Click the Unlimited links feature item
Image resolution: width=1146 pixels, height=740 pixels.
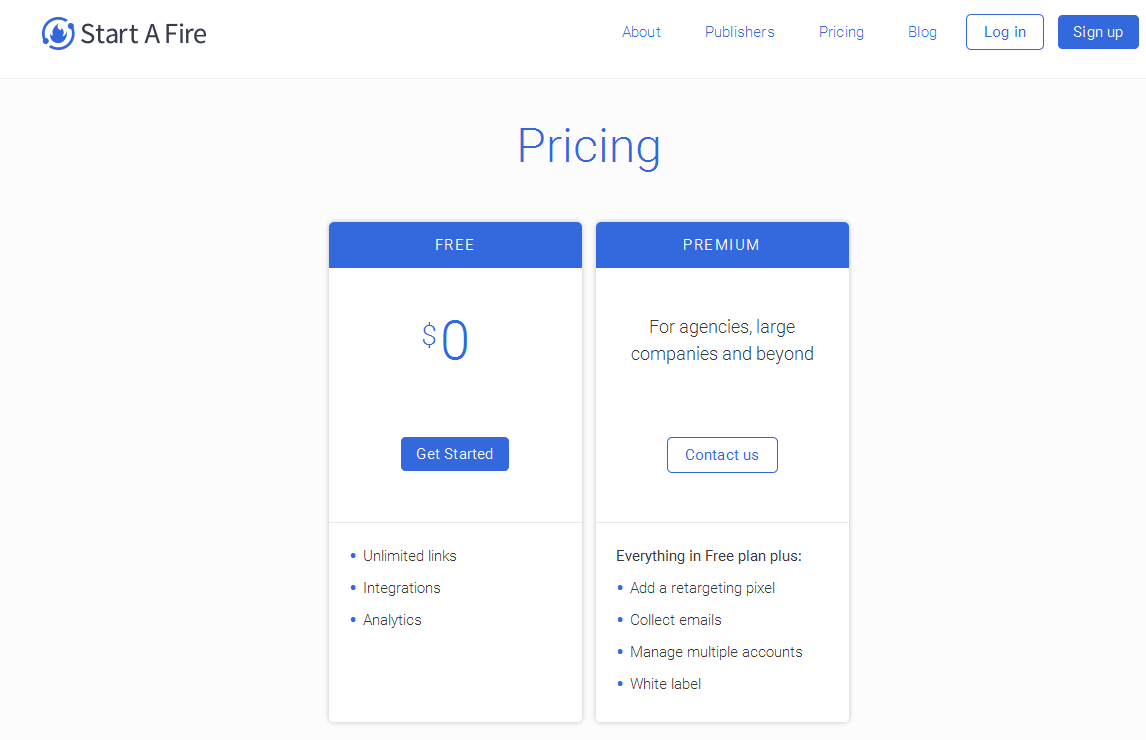pyautogui.click(x=409, y=556)
